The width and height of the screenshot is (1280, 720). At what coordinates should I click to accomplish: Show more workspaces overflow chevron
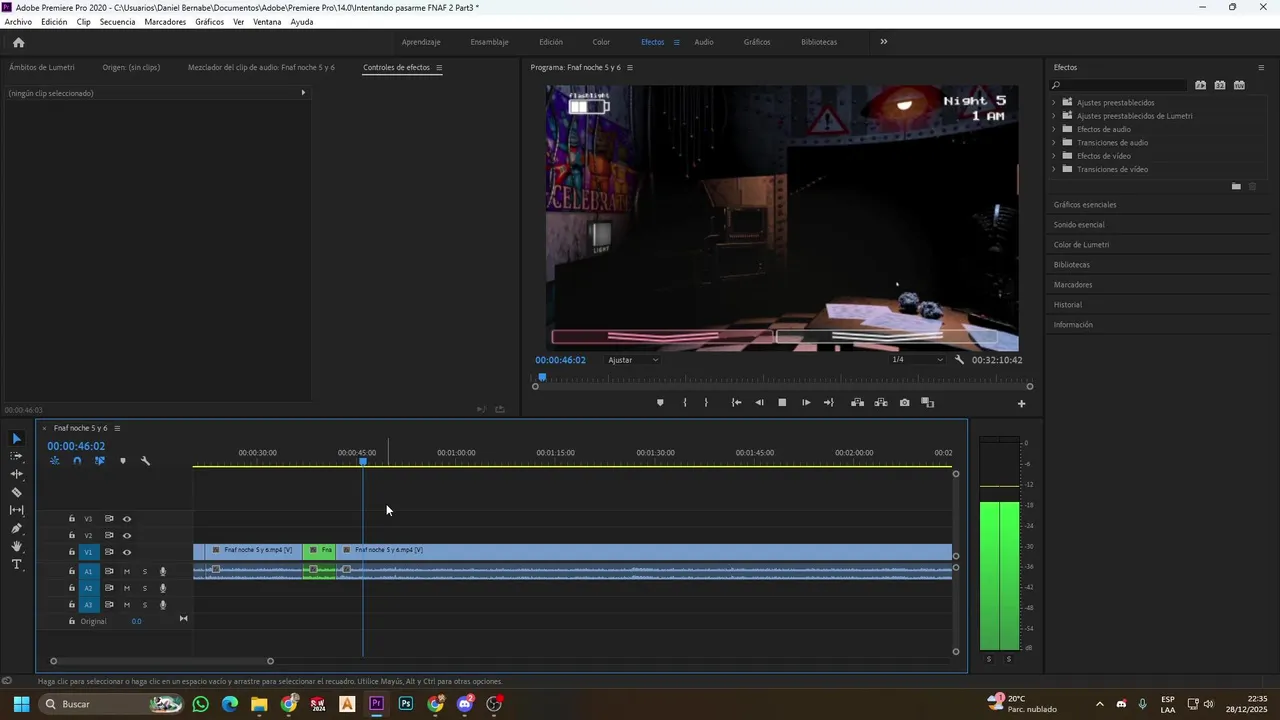click(883, 42)
